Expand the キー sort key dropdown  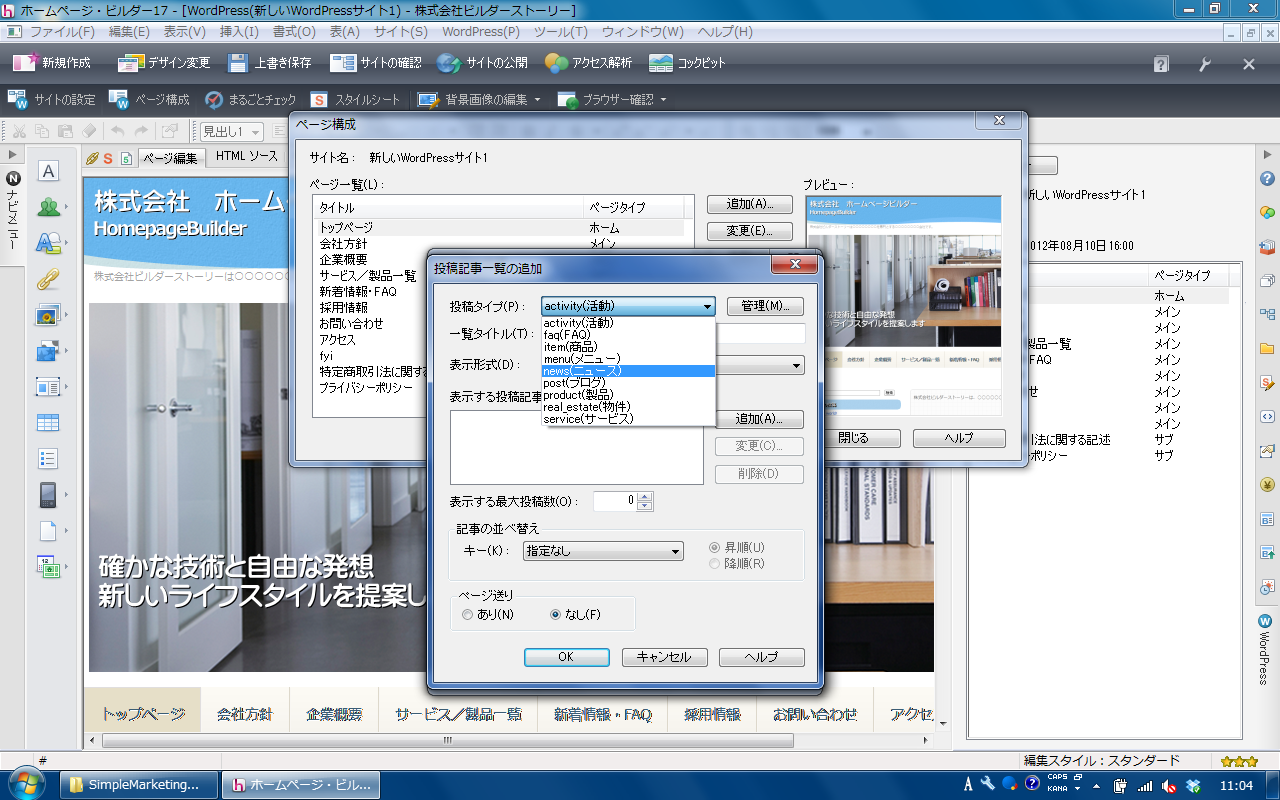(x=675, y=552)
